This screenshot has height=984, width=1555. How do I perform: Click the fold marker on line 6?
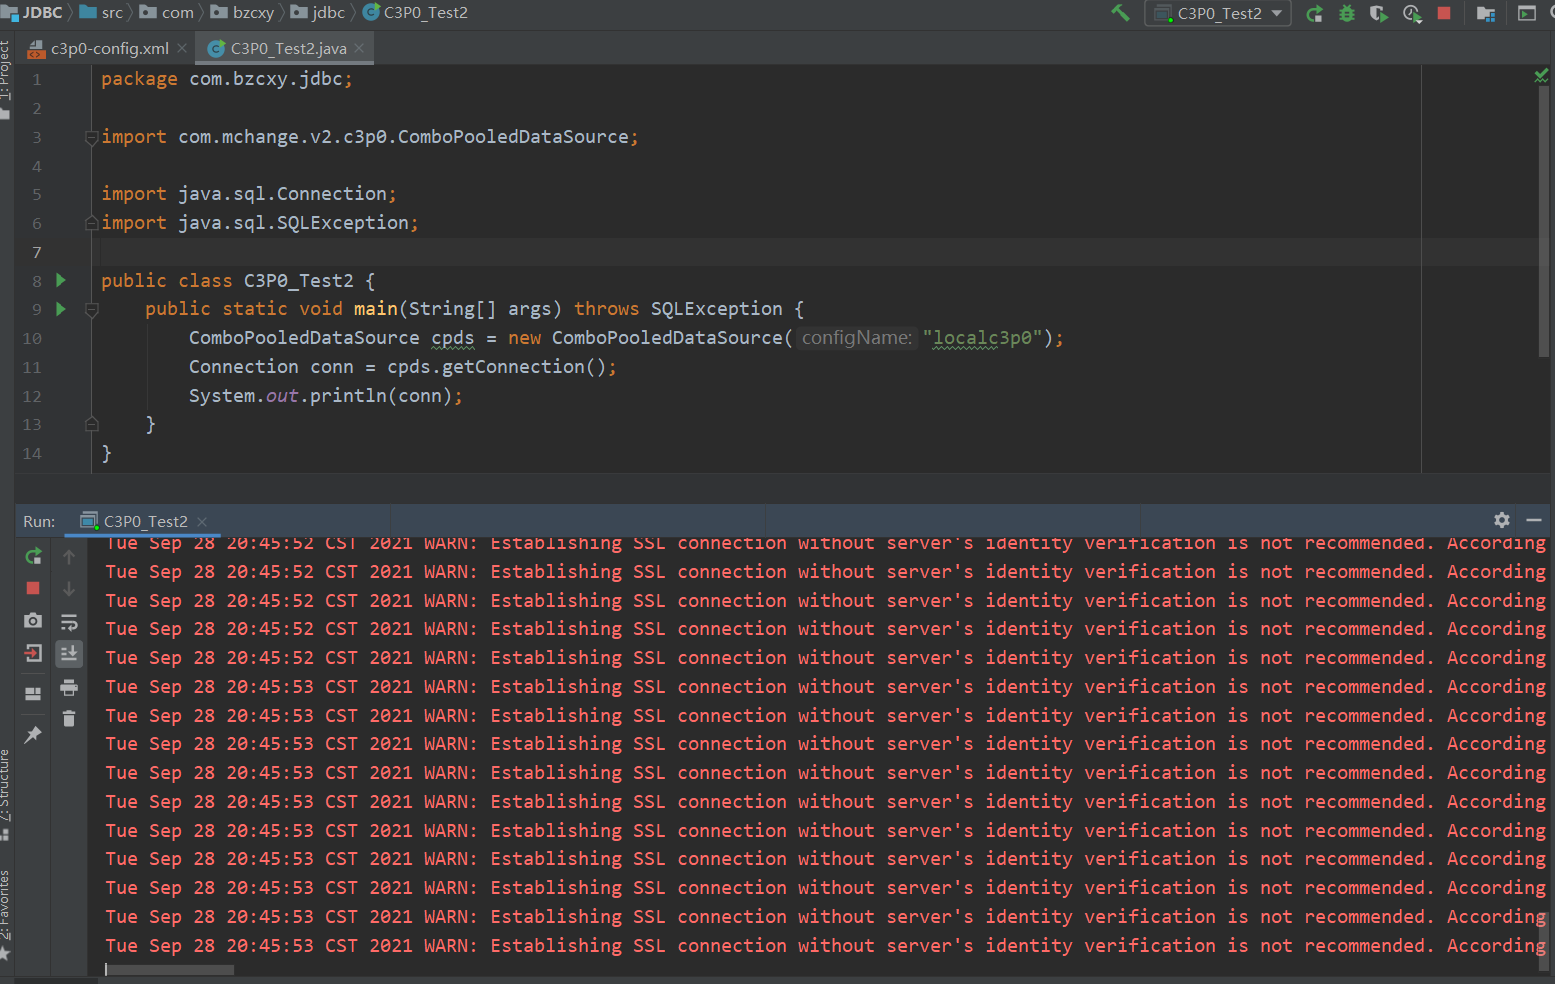(x=91, y=222)
